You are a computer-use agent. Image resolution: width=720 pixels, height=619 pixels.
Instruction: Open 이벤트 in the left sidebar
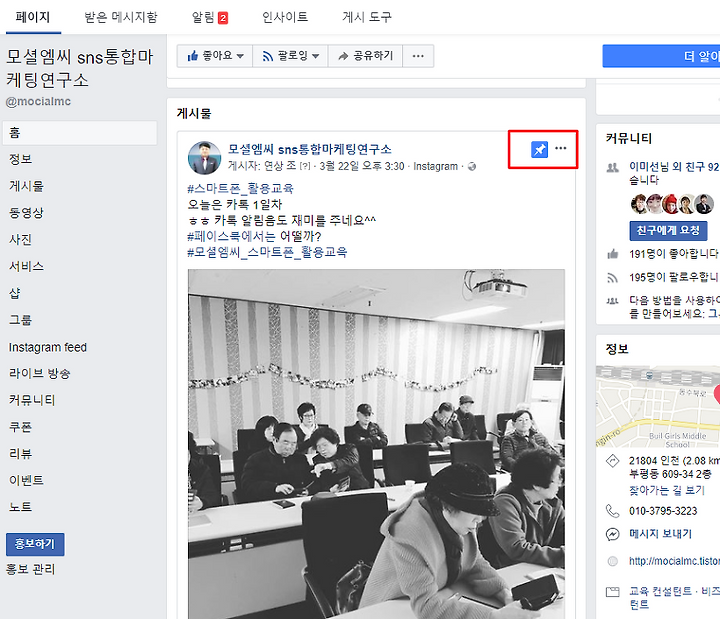tap(27, 480)
